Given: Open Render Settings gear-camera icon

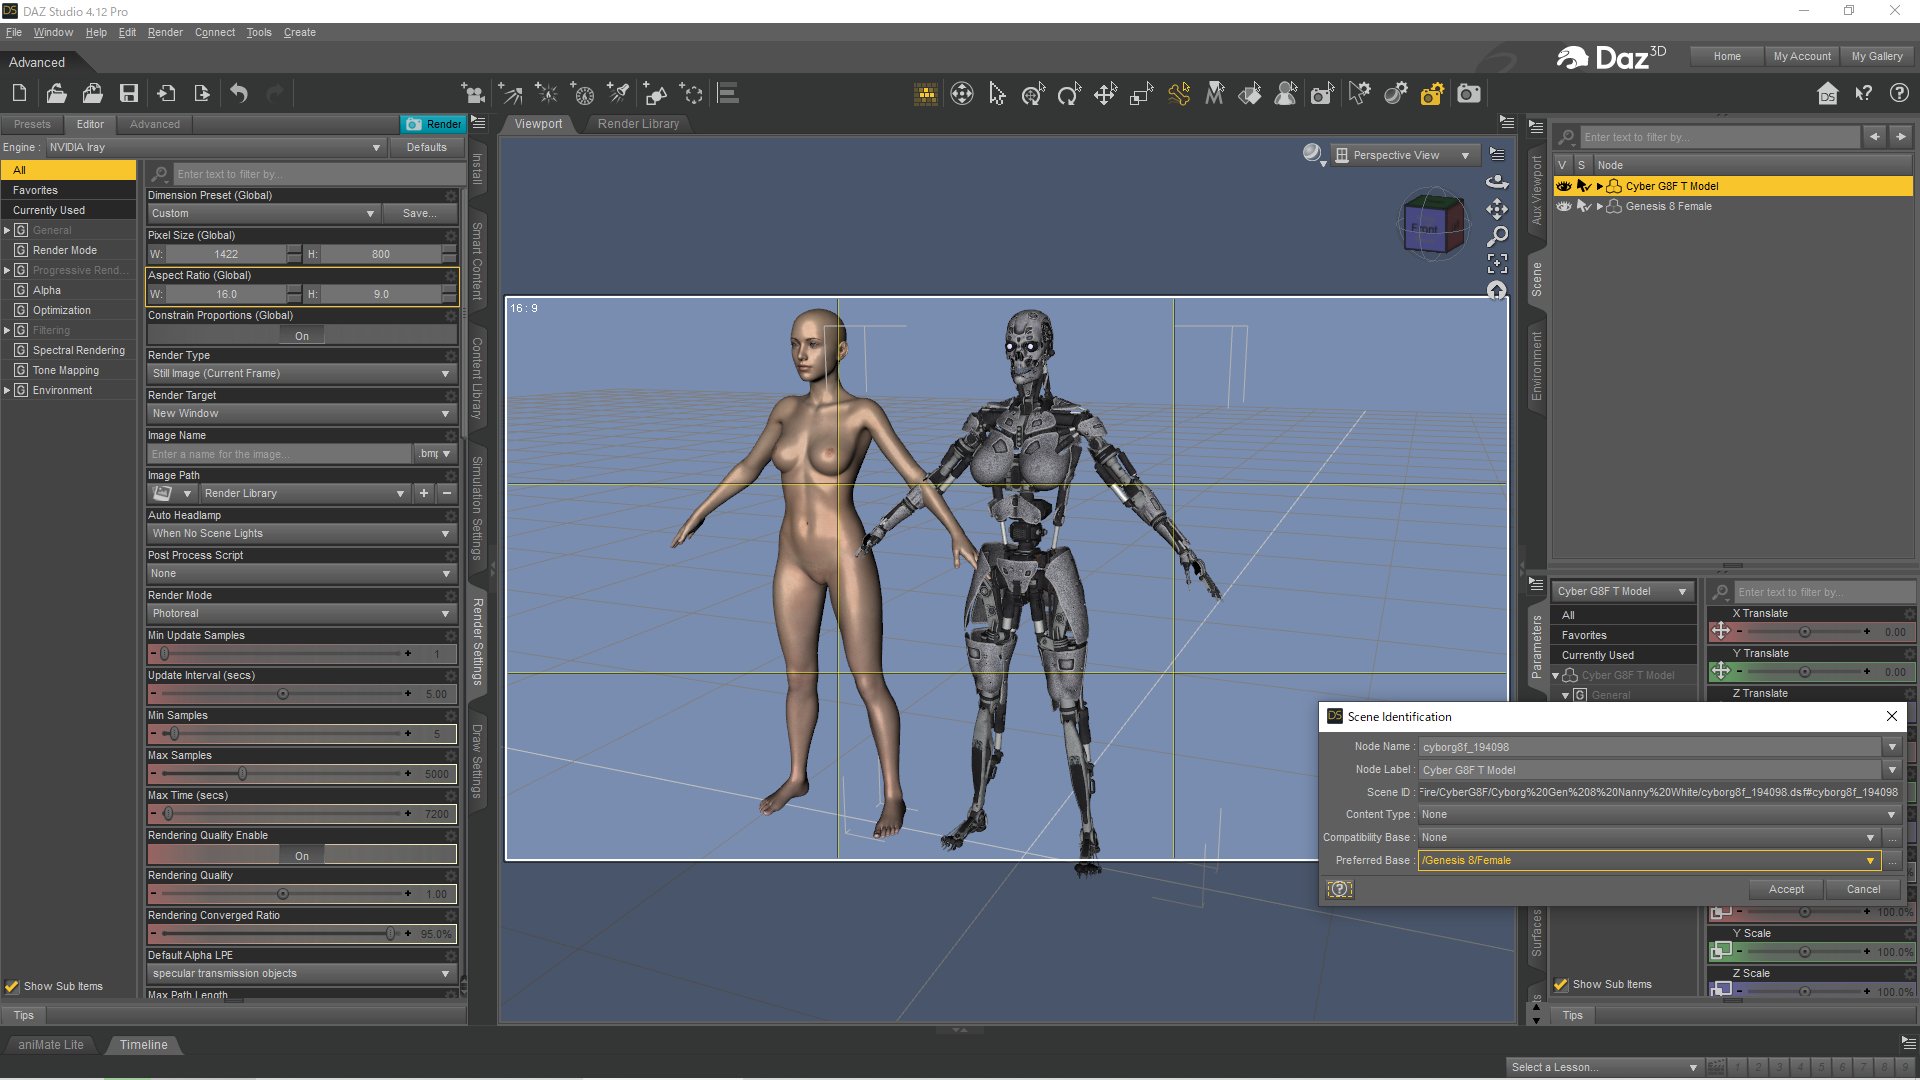Looking at the screenshot, I should pos(1432,94).
